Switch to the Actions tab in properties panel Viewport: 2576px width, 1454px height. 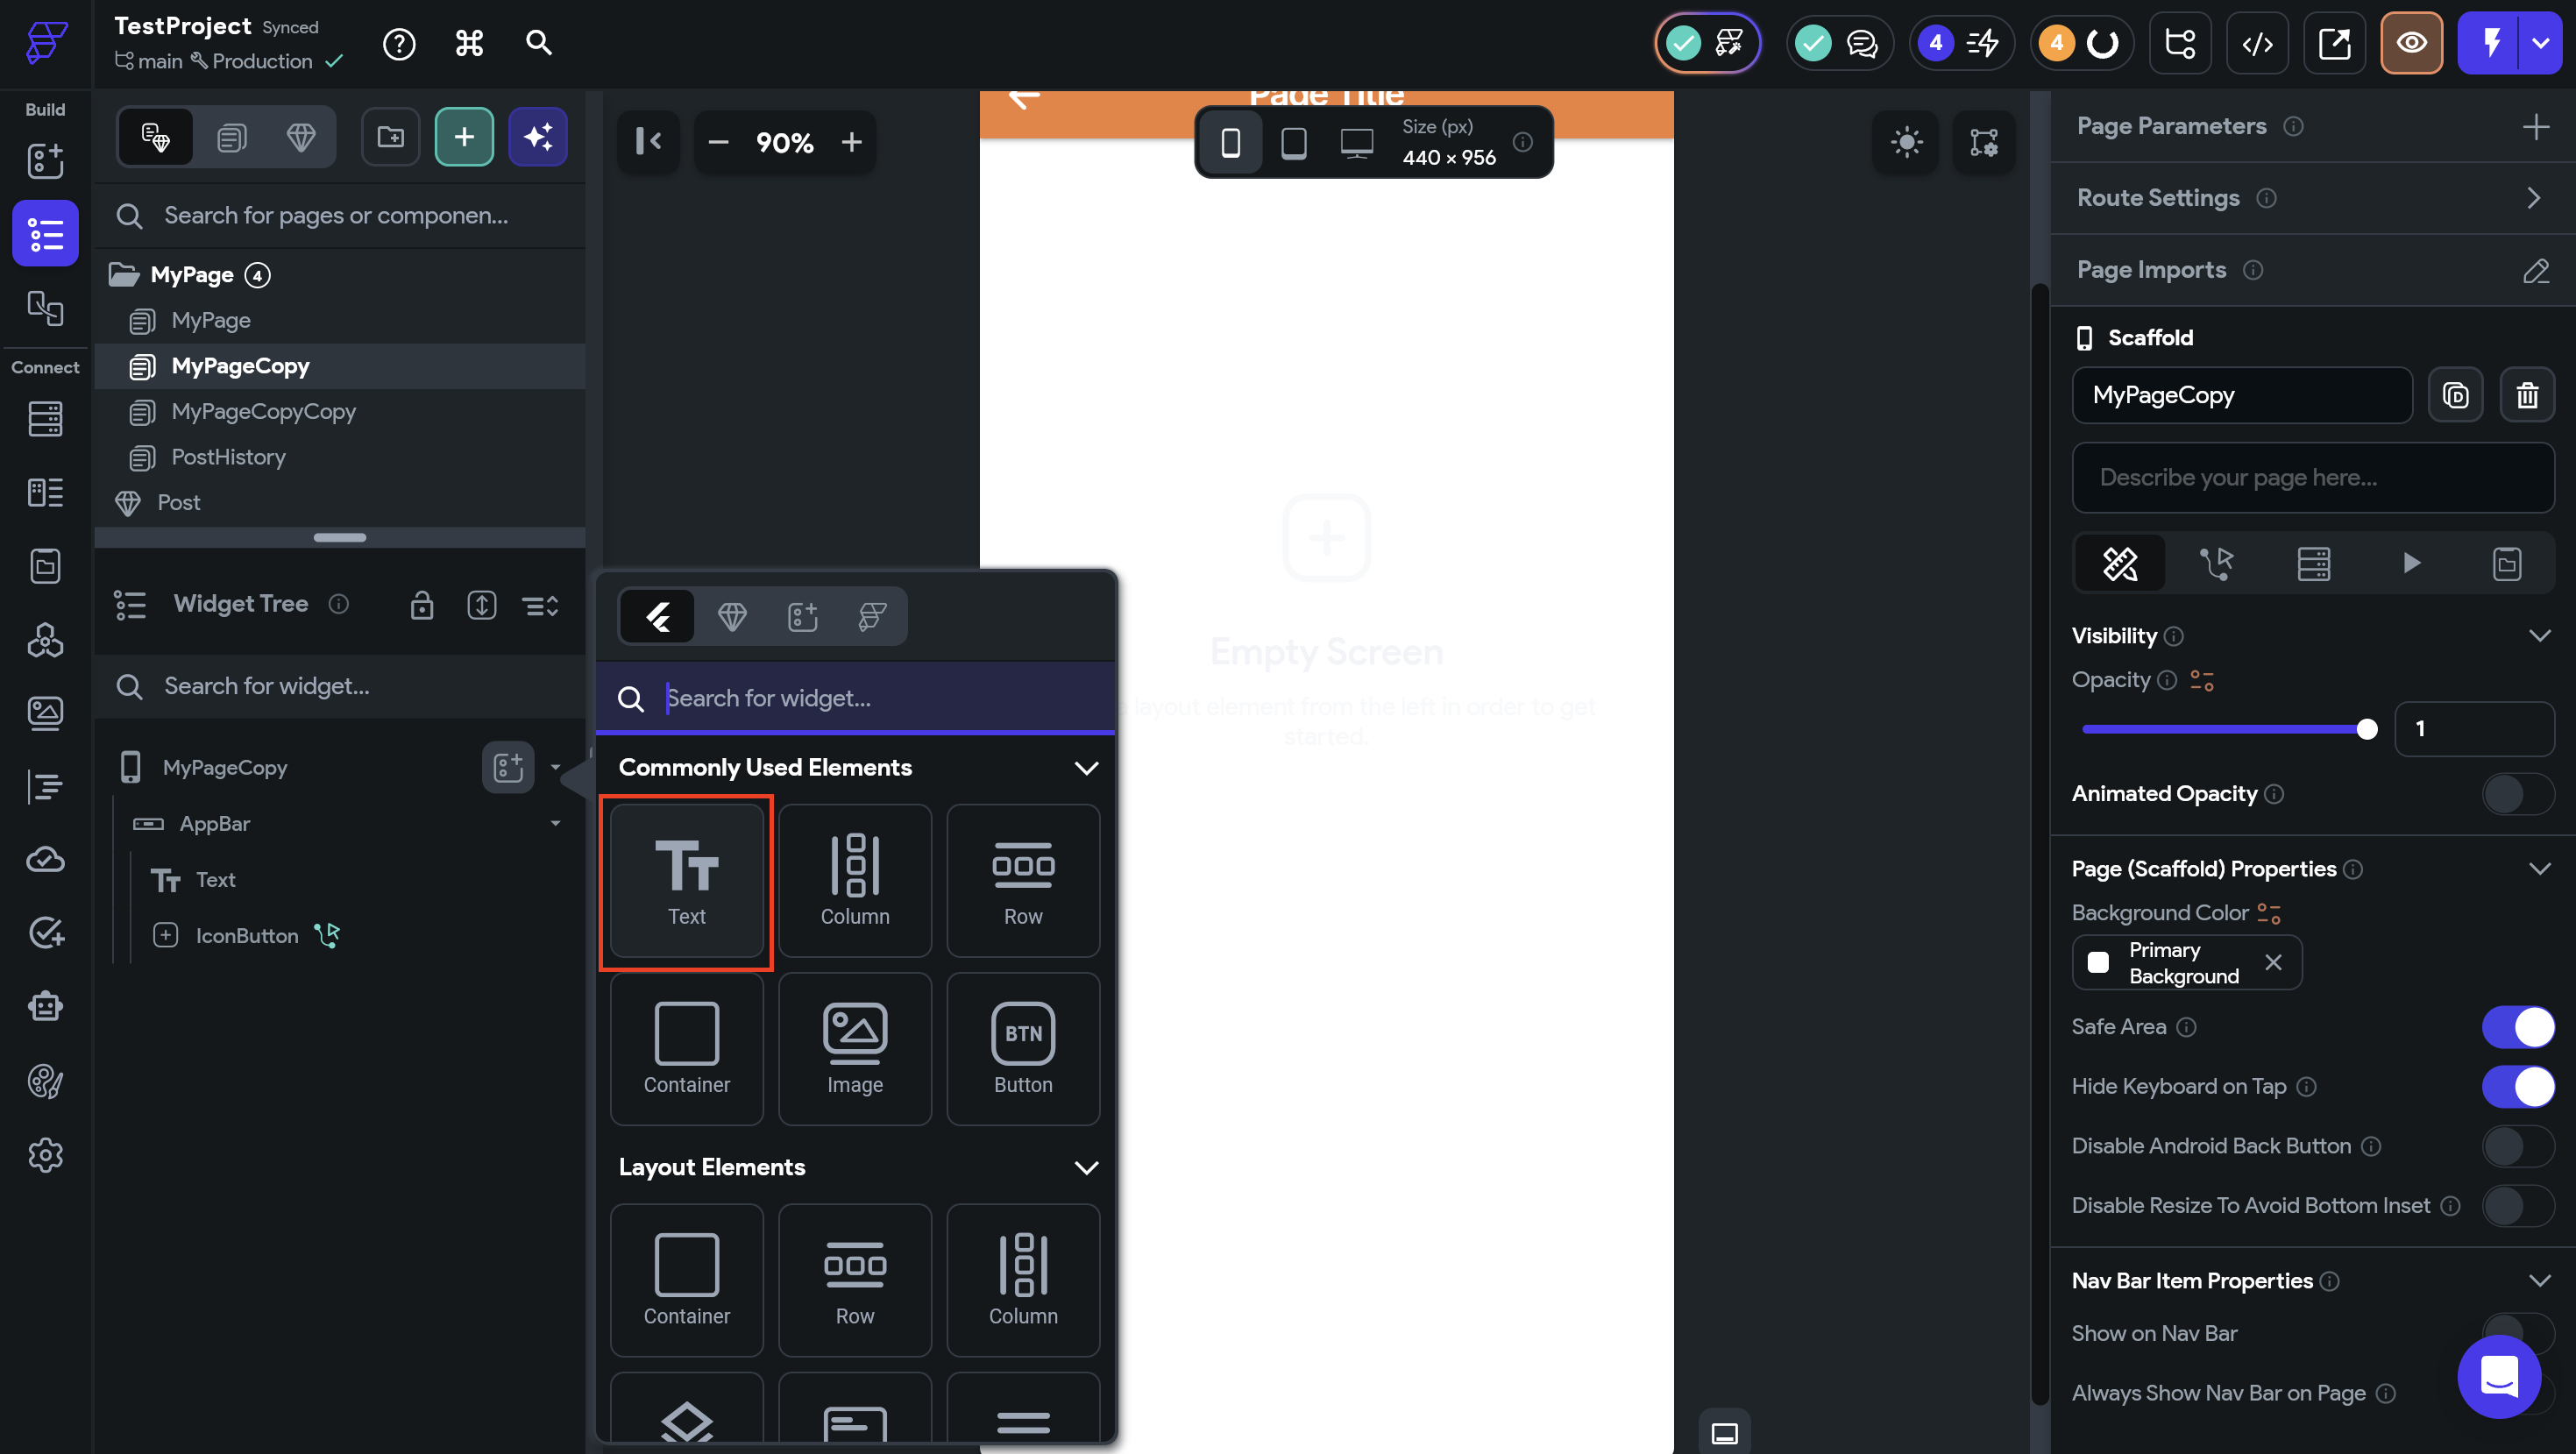tap(2216, 564)
